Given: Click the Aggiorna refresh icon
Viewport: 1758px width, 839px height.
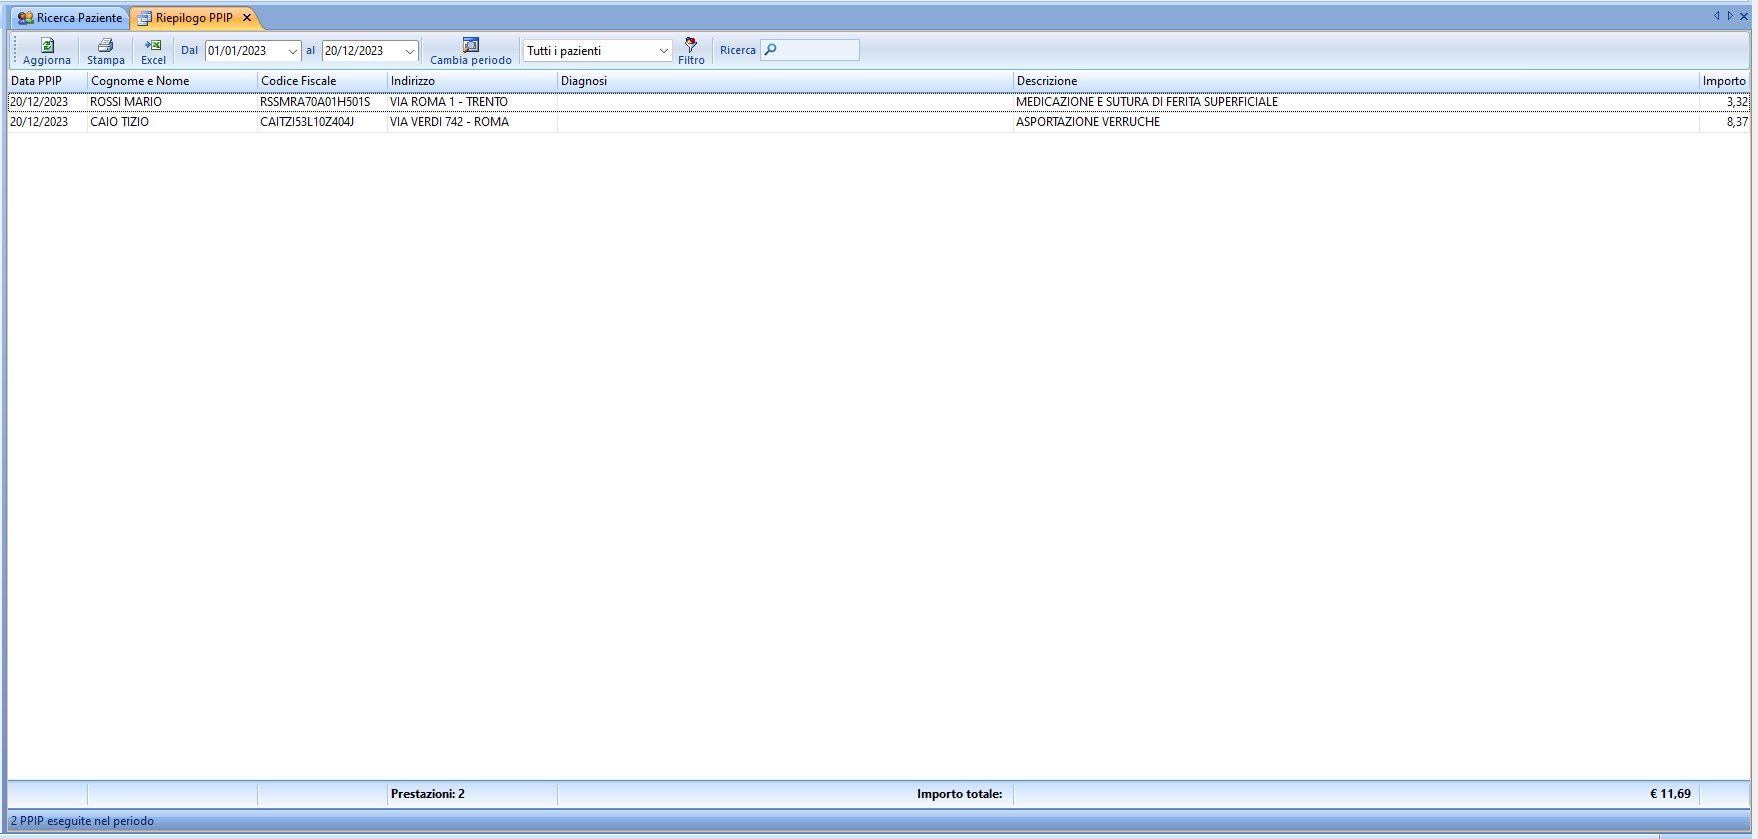Looking at the screenshot, I should coord(47,45).
